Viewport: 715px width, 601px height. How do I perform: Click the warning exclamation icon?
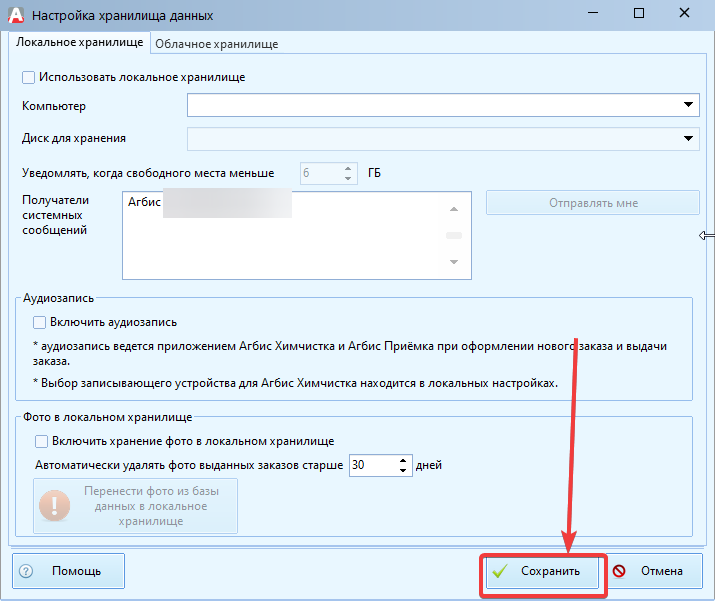(55, 506)
